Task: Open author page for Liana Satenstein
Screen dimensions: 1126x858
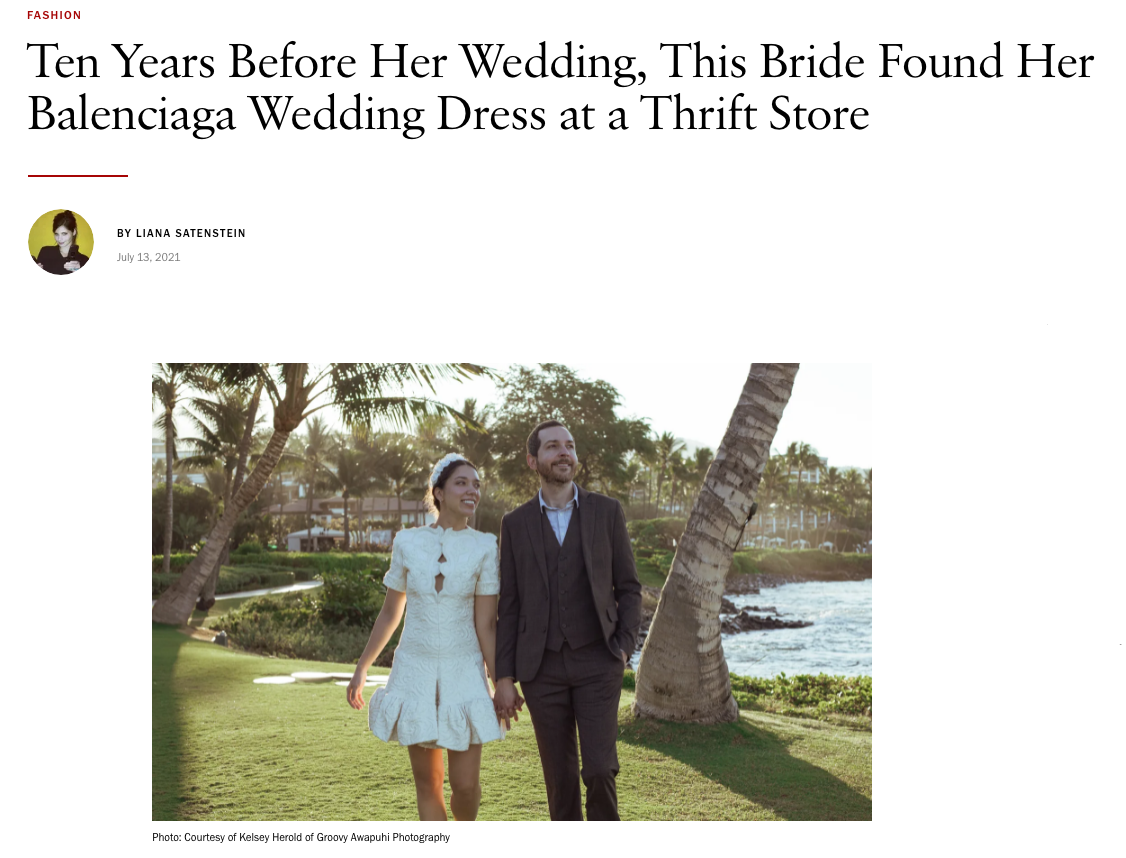Action: coord(190,233)
